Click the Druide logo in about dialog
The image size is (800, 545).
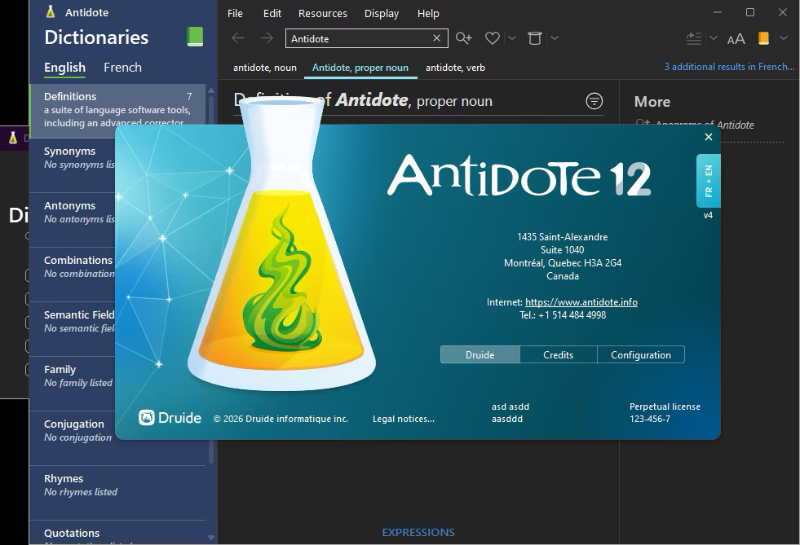tap(170, 417)
